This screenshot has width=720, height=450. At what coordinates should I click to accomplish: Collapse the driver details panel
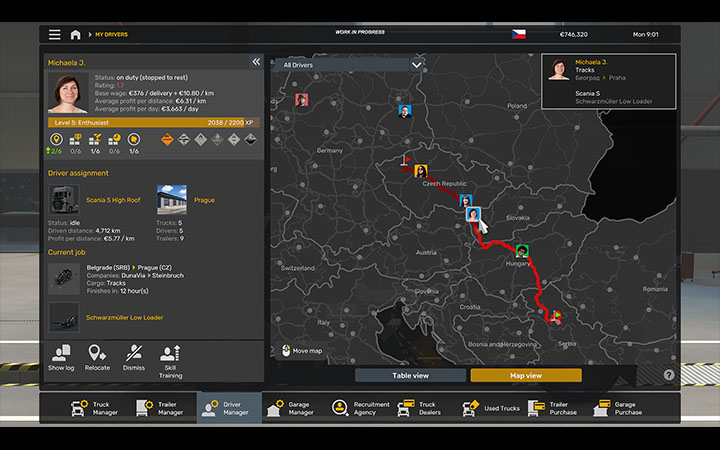[x=255, y=62]
